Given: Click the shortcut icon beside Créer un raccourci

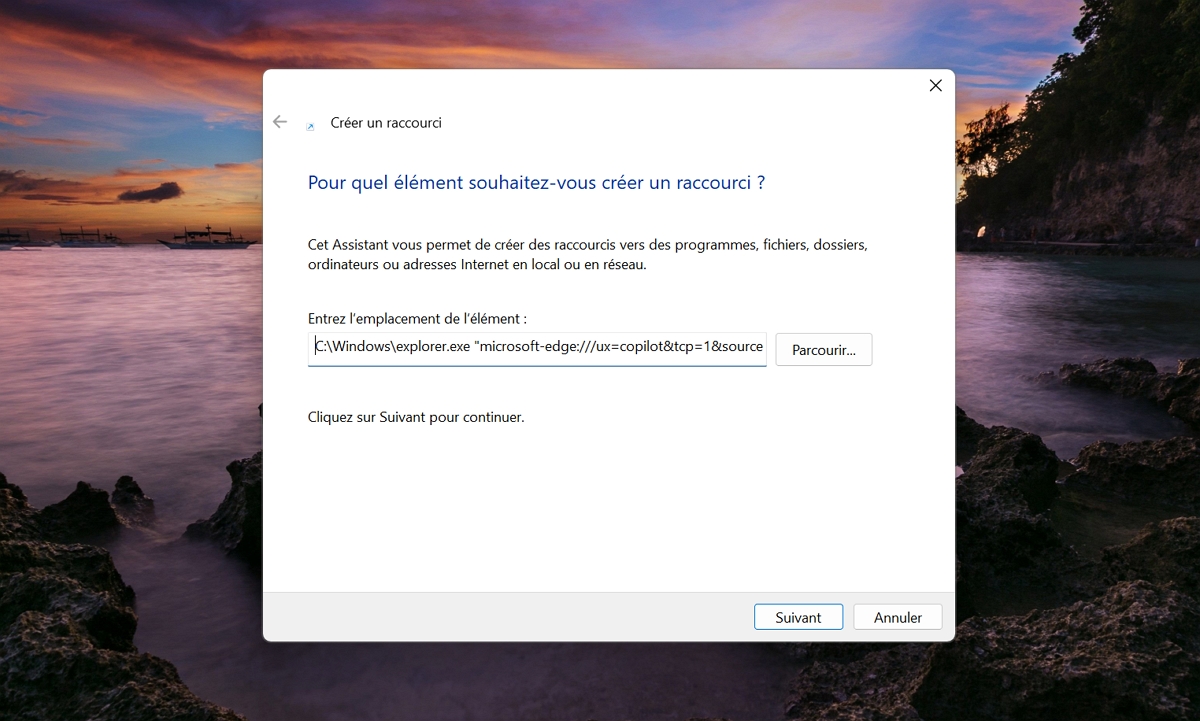Looking at the screenshot, I should (x=310, y=126).
